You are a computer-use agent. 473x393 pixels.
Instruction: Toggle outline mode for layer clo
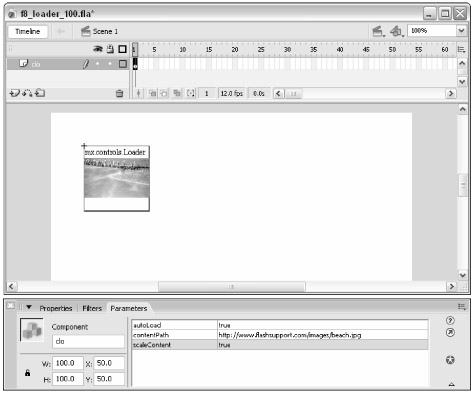123,64
